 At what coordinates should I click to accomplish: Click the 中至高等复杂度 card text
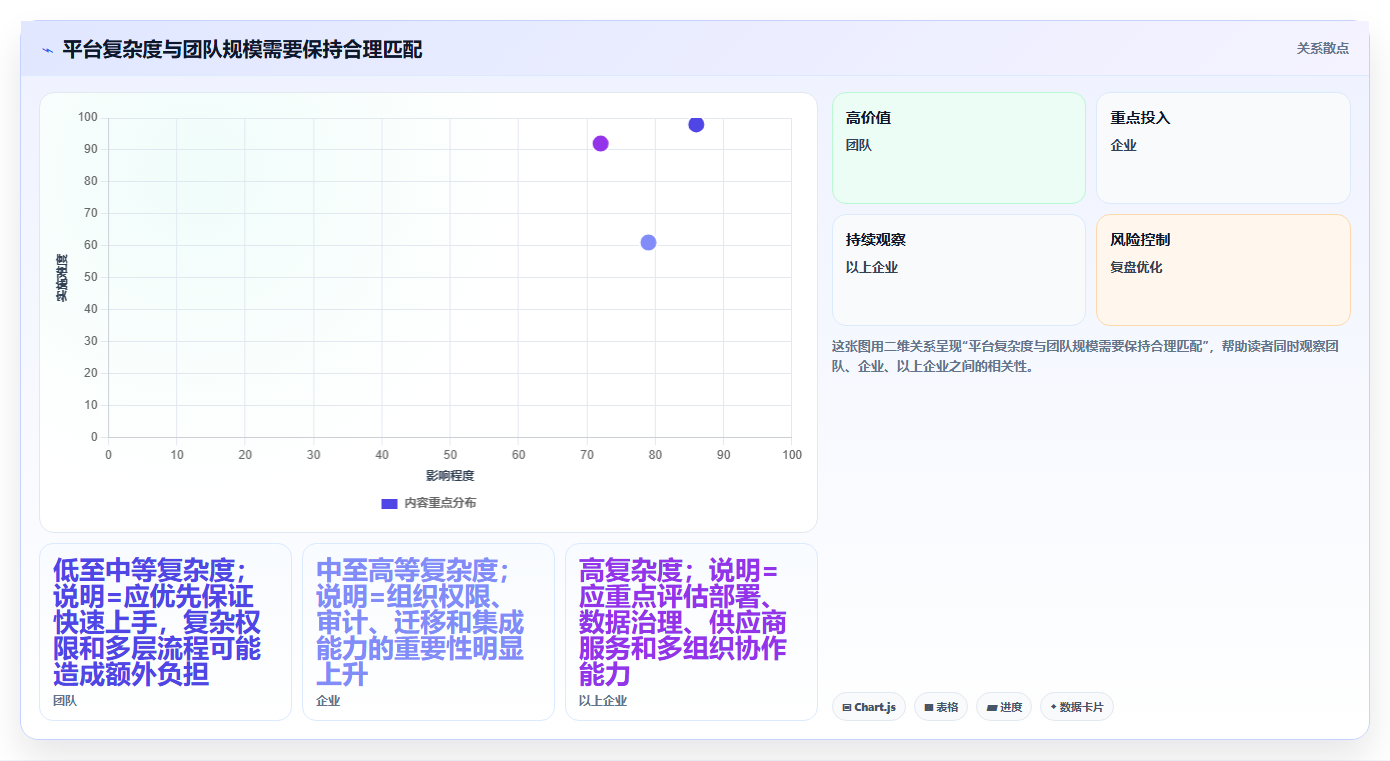[420, 622]
